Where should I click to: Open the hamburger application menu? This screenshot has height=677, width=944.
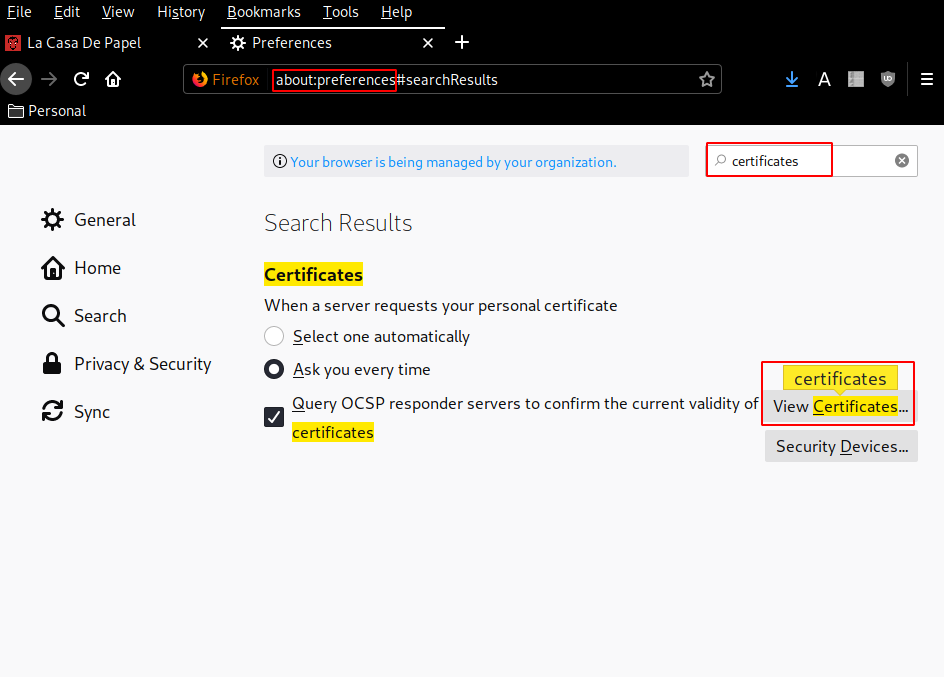(927, 79)
